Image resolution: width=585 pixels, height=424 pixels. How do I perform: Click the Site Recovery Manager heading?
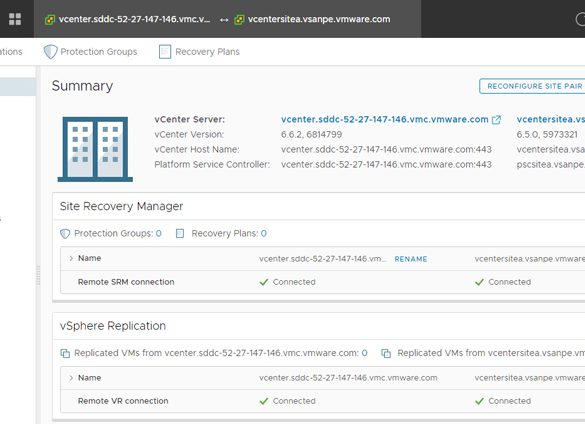[121, 206]
